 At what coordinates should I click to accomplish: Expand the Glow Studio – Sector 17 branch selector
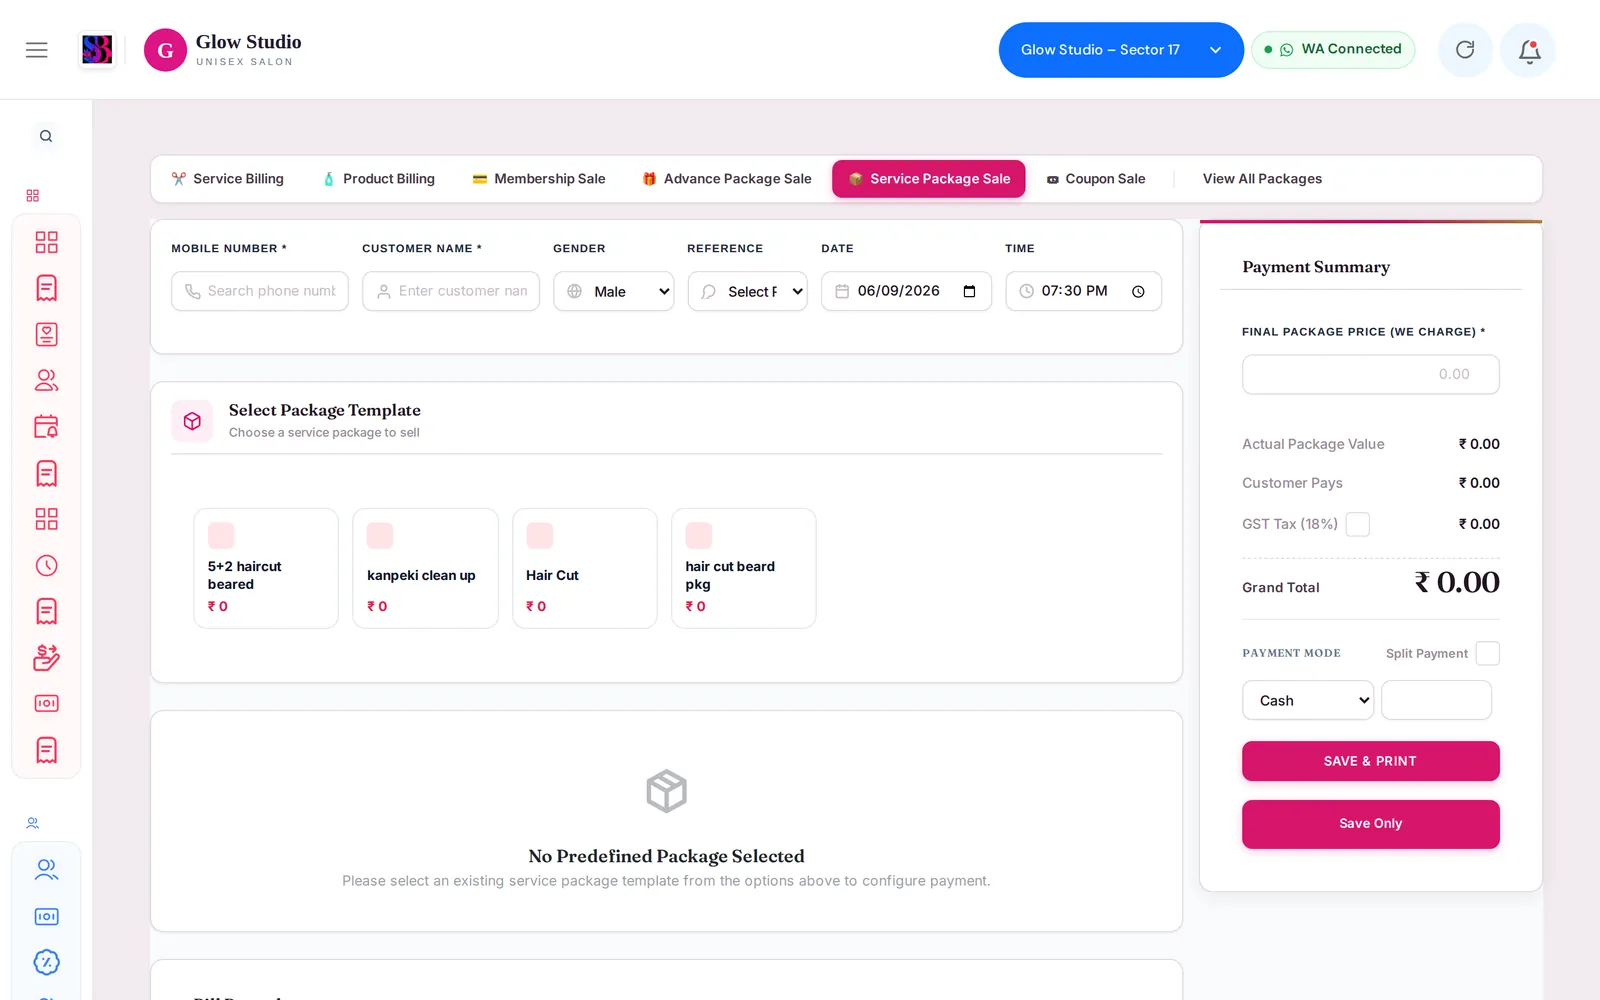[1121, 50]
